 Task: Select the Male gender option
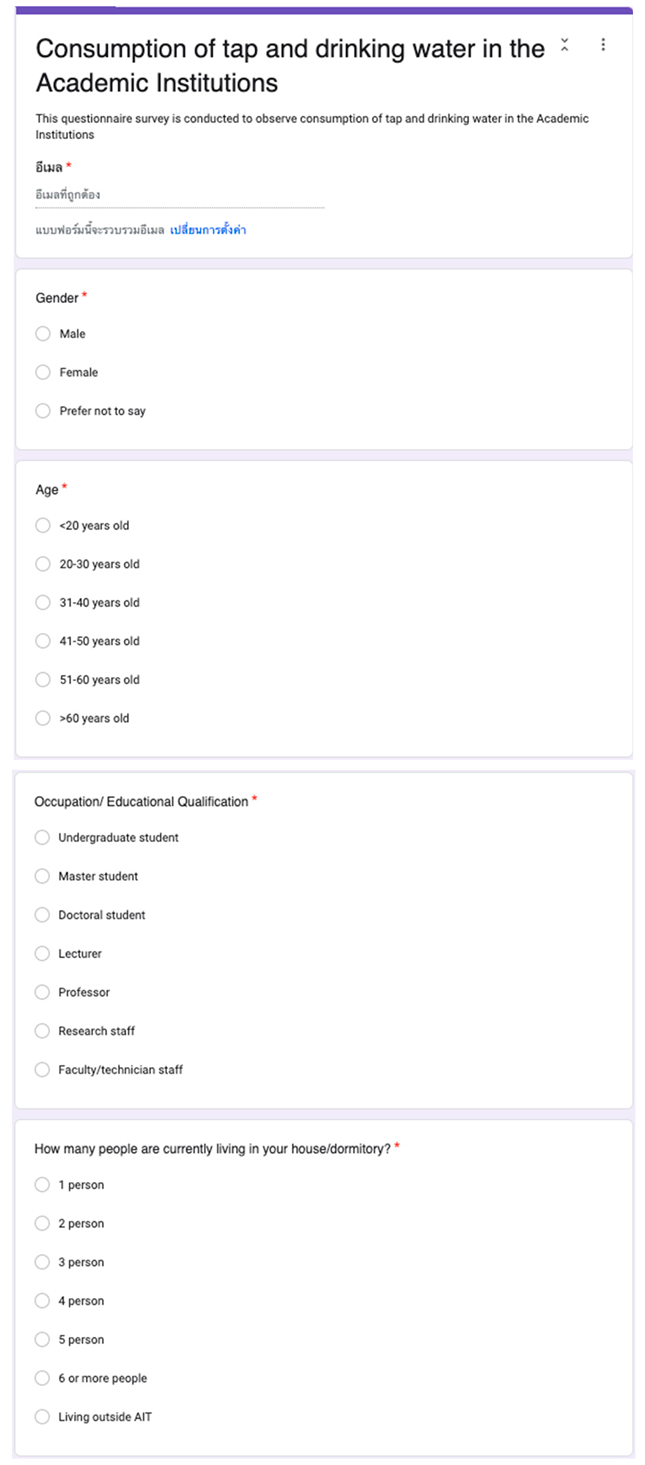pyautogui.click(x=43, y=334)
